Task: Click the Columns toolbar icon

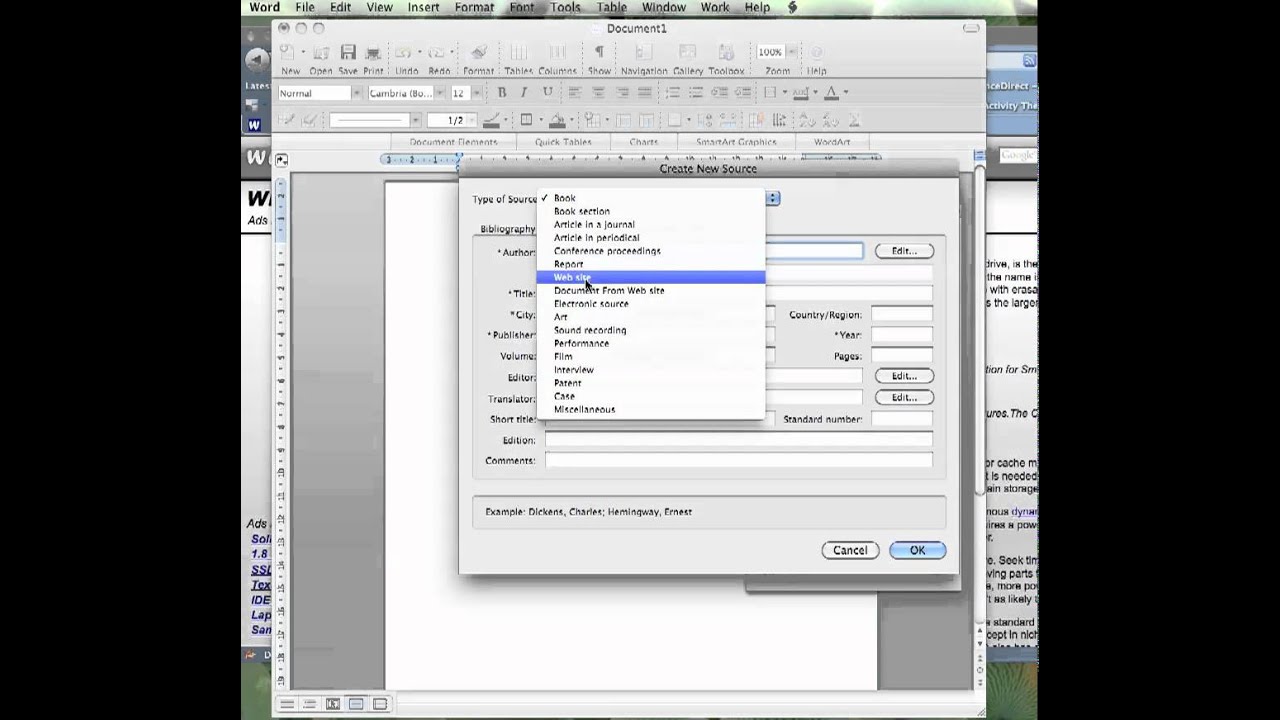Action: (x=556, y=53)
